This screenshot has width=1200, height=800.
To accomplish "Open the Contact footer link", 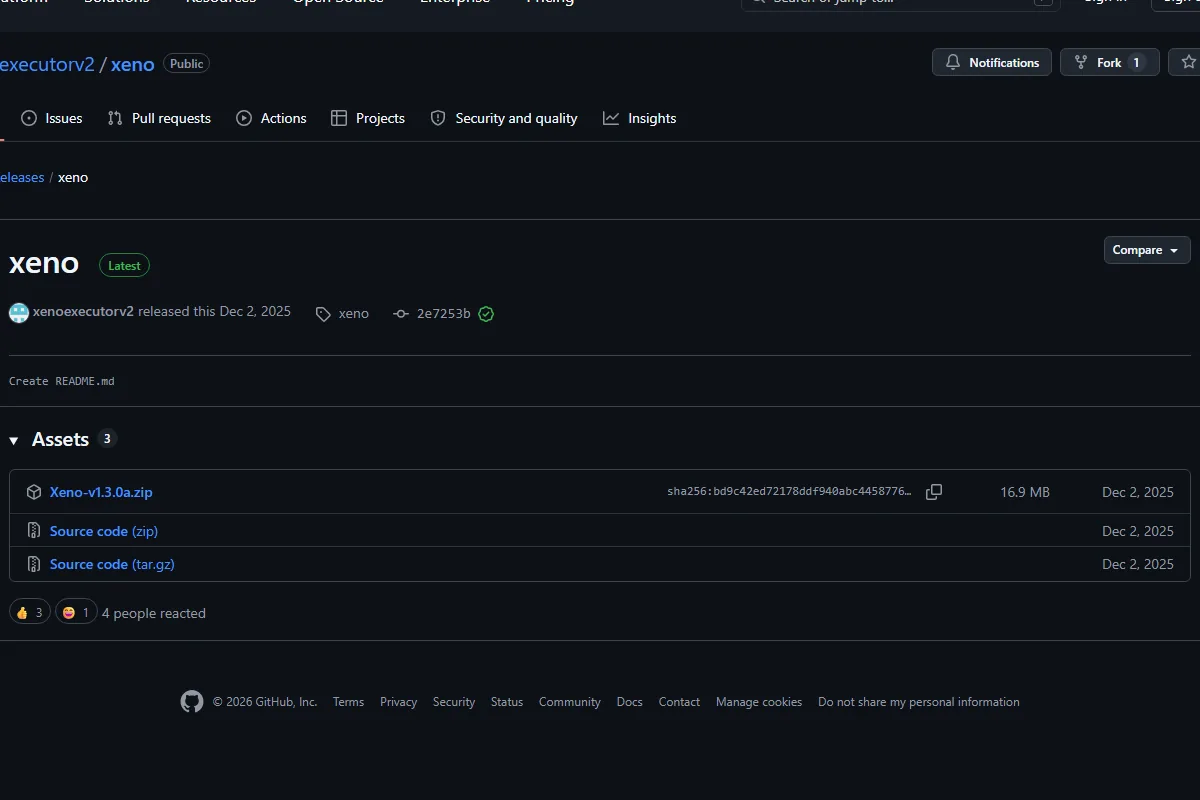I will (x=679, y=702).
